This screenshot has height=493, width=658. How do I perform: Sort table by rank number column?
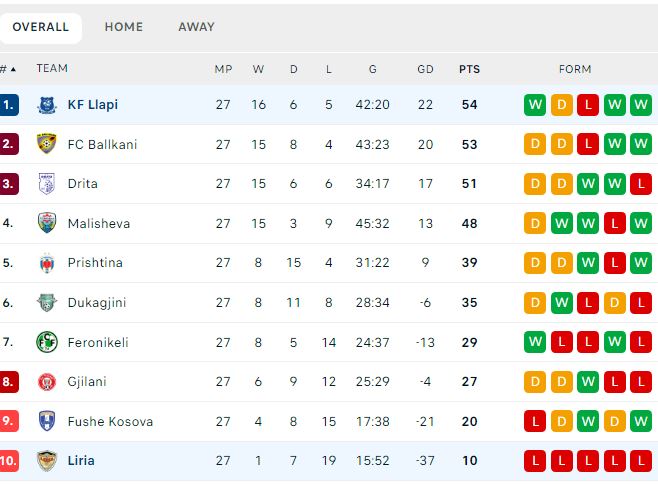(x=9, y=69)
